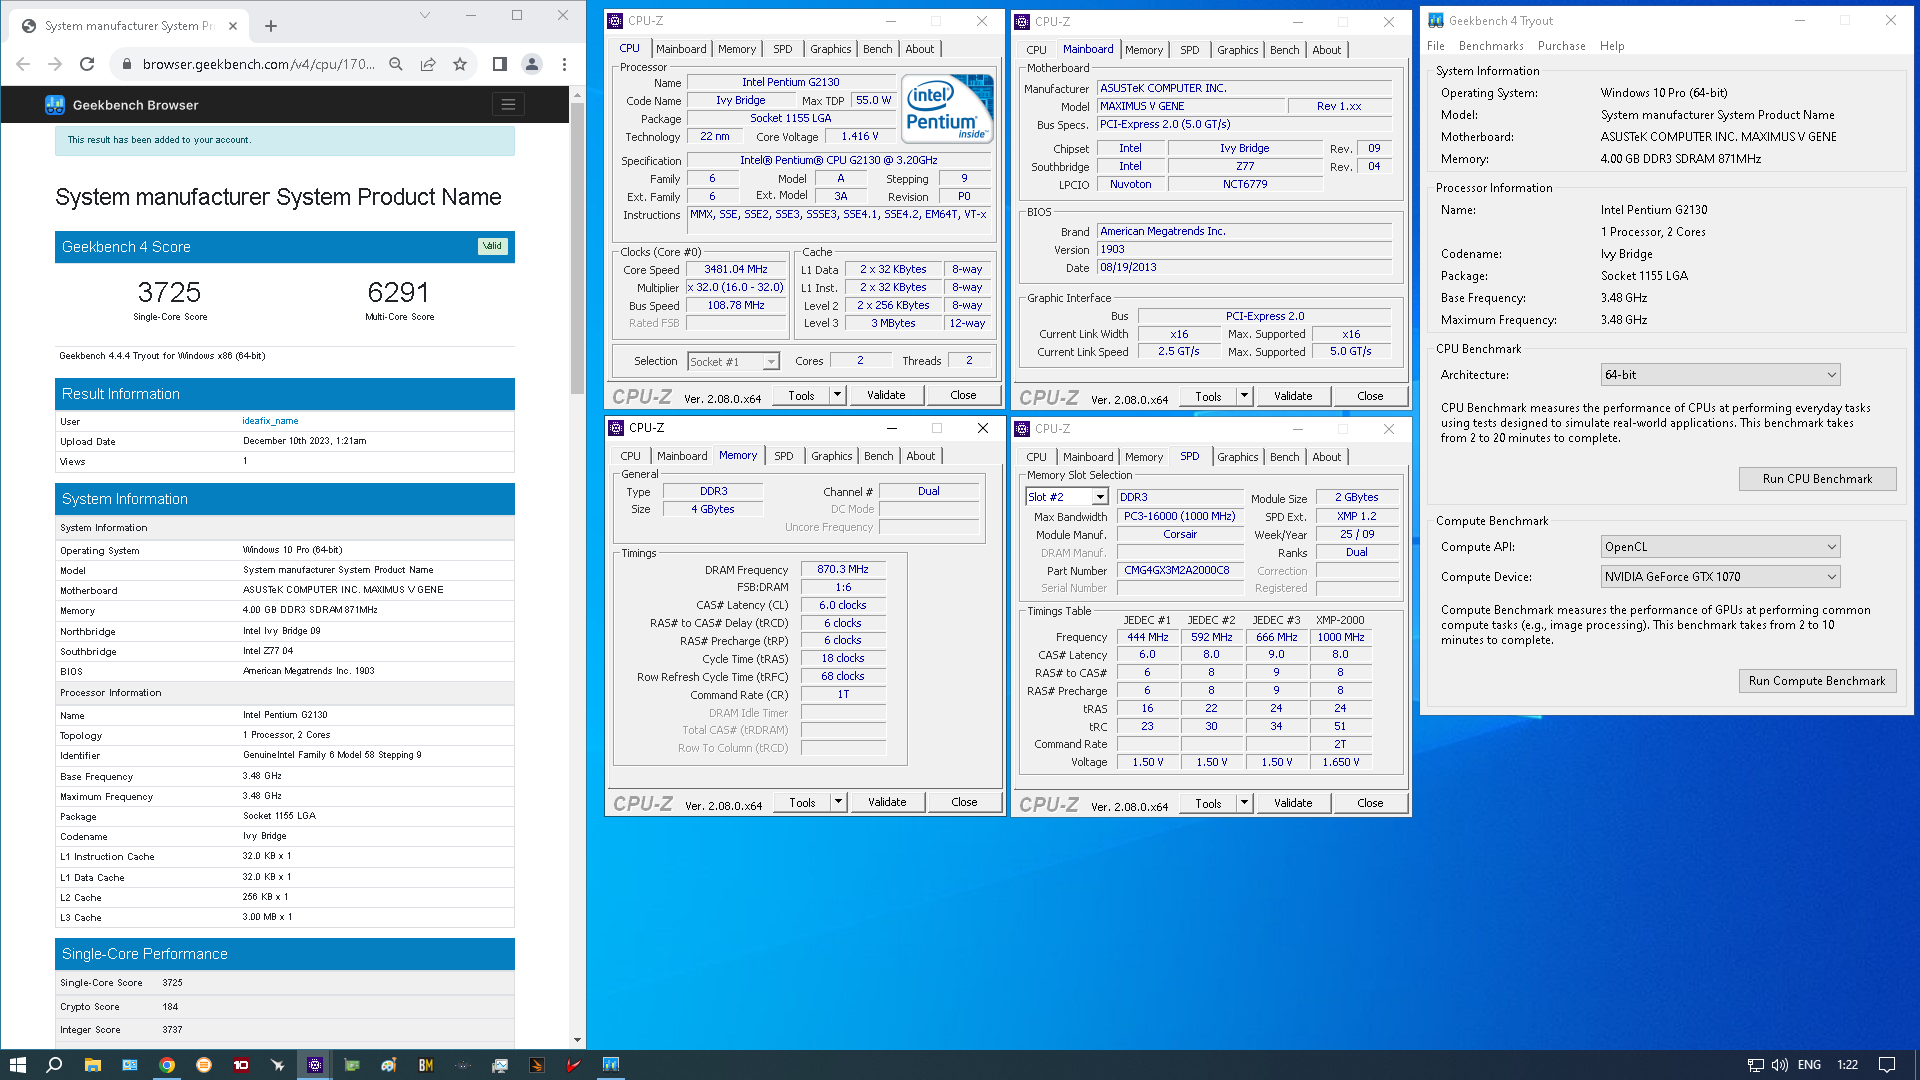Run Compute Benchmark in Geekbench

1817,681
